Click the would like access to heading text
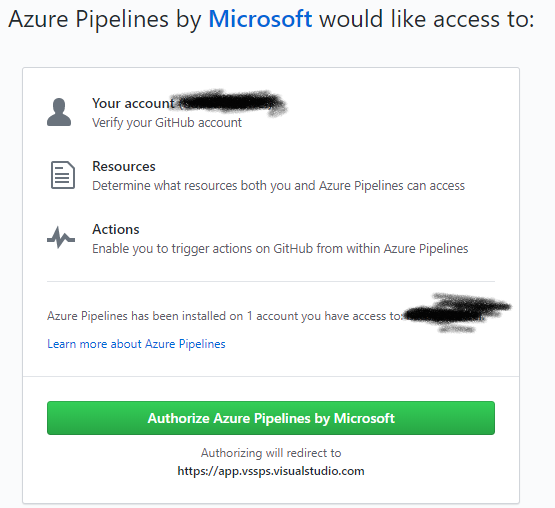The image size is (555, 508). [x=427, y=19]
